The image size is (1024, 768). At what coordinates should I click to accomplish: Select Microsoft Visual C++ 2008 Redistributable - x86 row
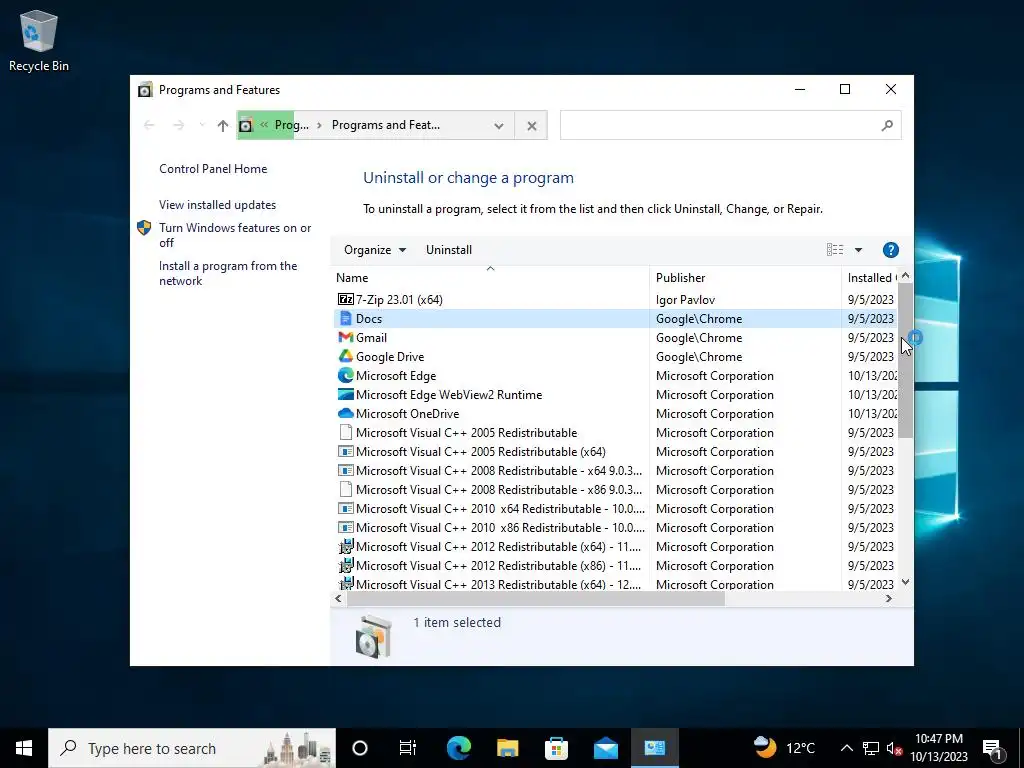pyautogui.click(x=615, y=490)
